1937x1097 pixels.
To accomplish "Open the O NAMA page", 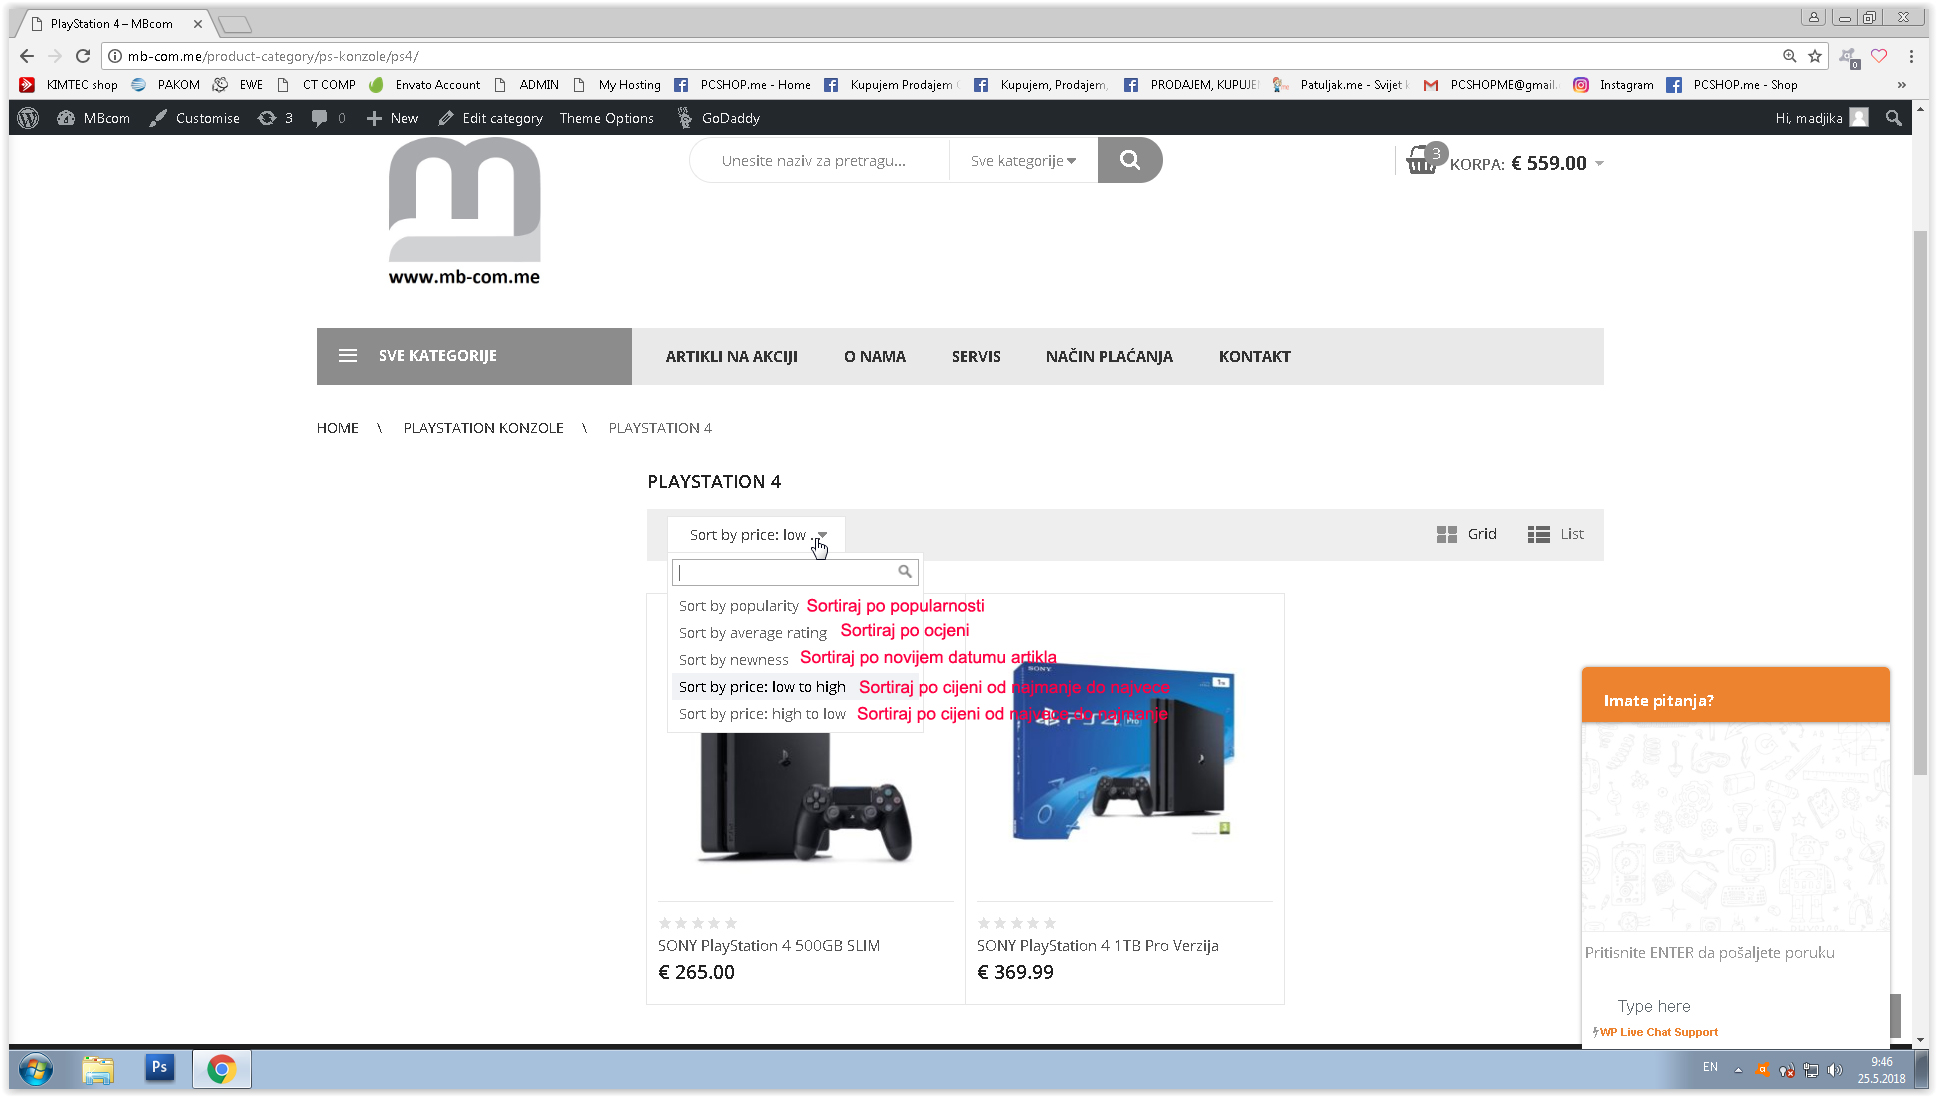I will point(874,356).
